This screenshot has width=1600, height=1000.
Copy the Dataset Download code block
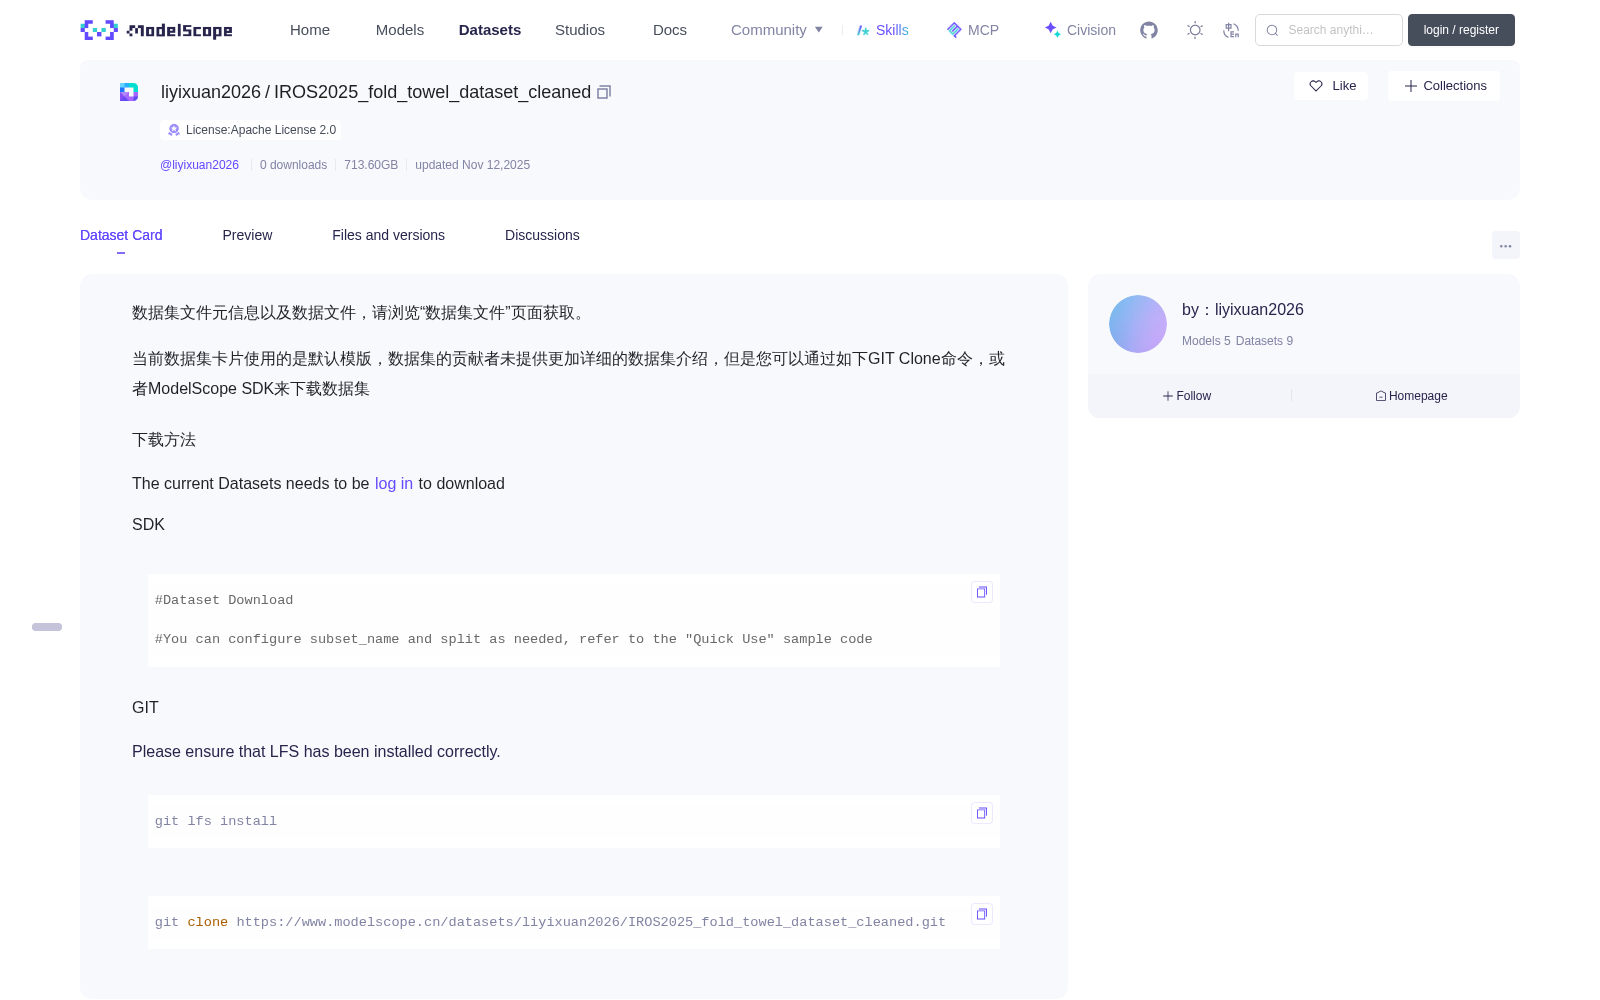[982, 592]
